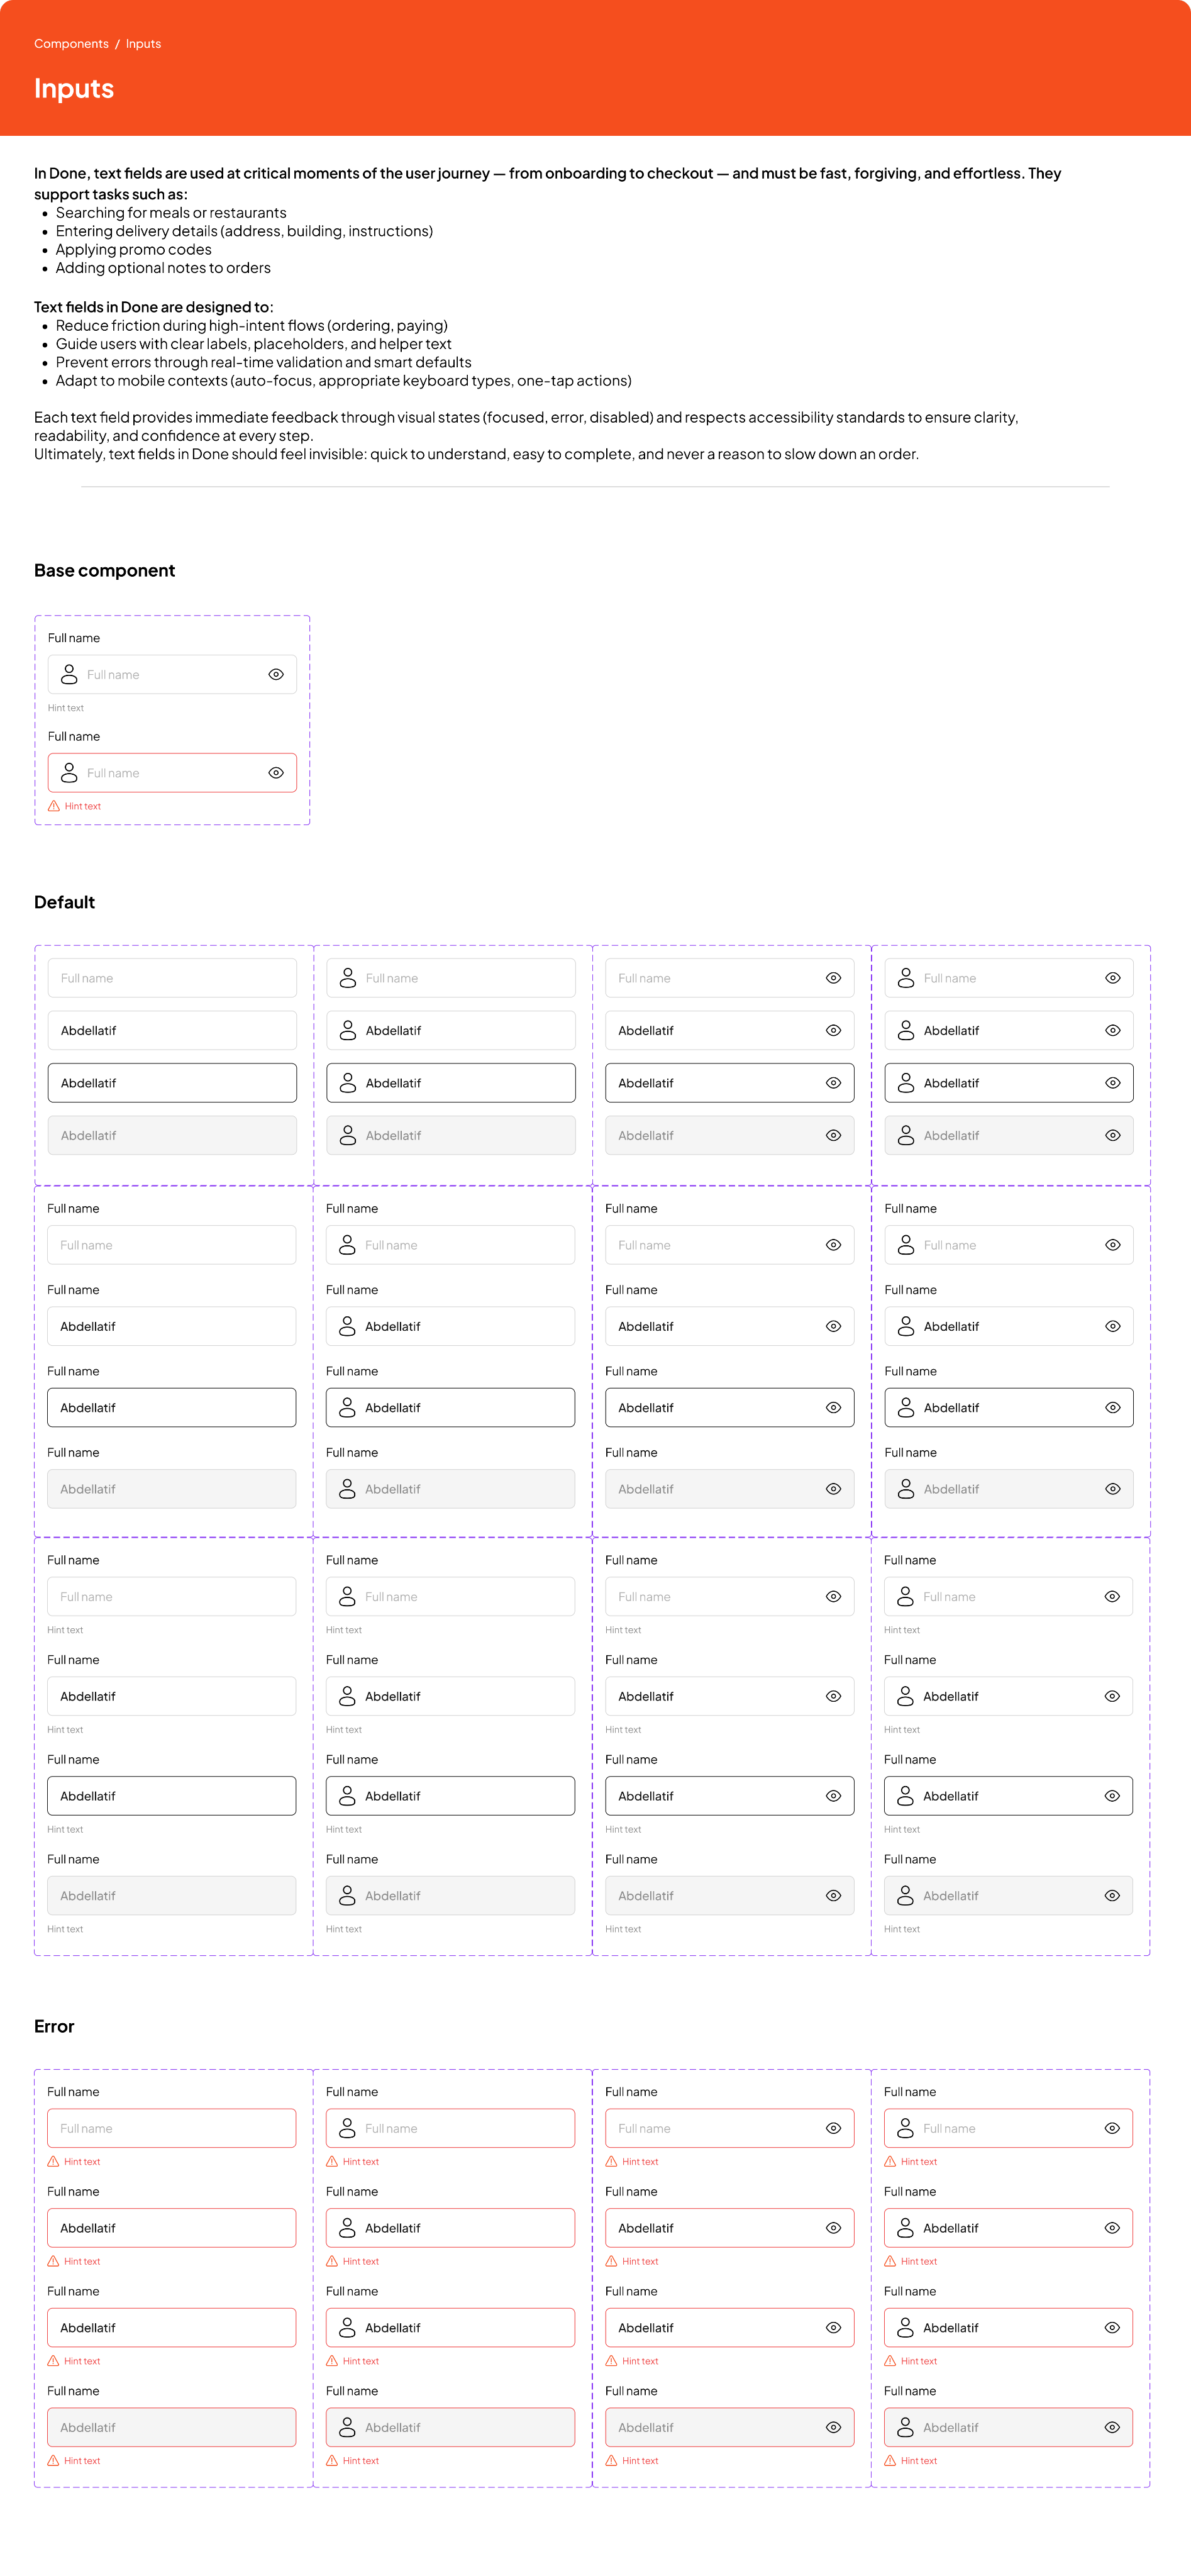This screenshot has height=2576, width=1191.
Task: Click warning triangle under Base component error field
Action: click(54, 806)
